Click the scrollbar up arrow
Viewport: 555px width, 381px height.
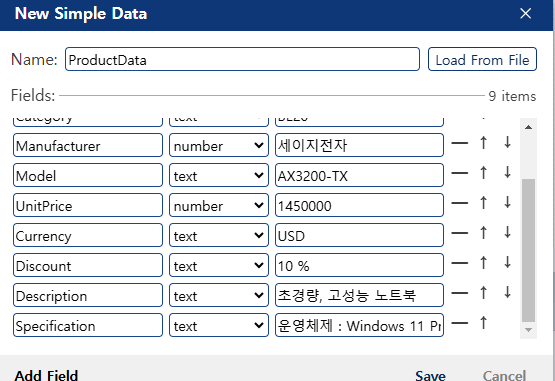pyautogui.click(x=528, y=127)
